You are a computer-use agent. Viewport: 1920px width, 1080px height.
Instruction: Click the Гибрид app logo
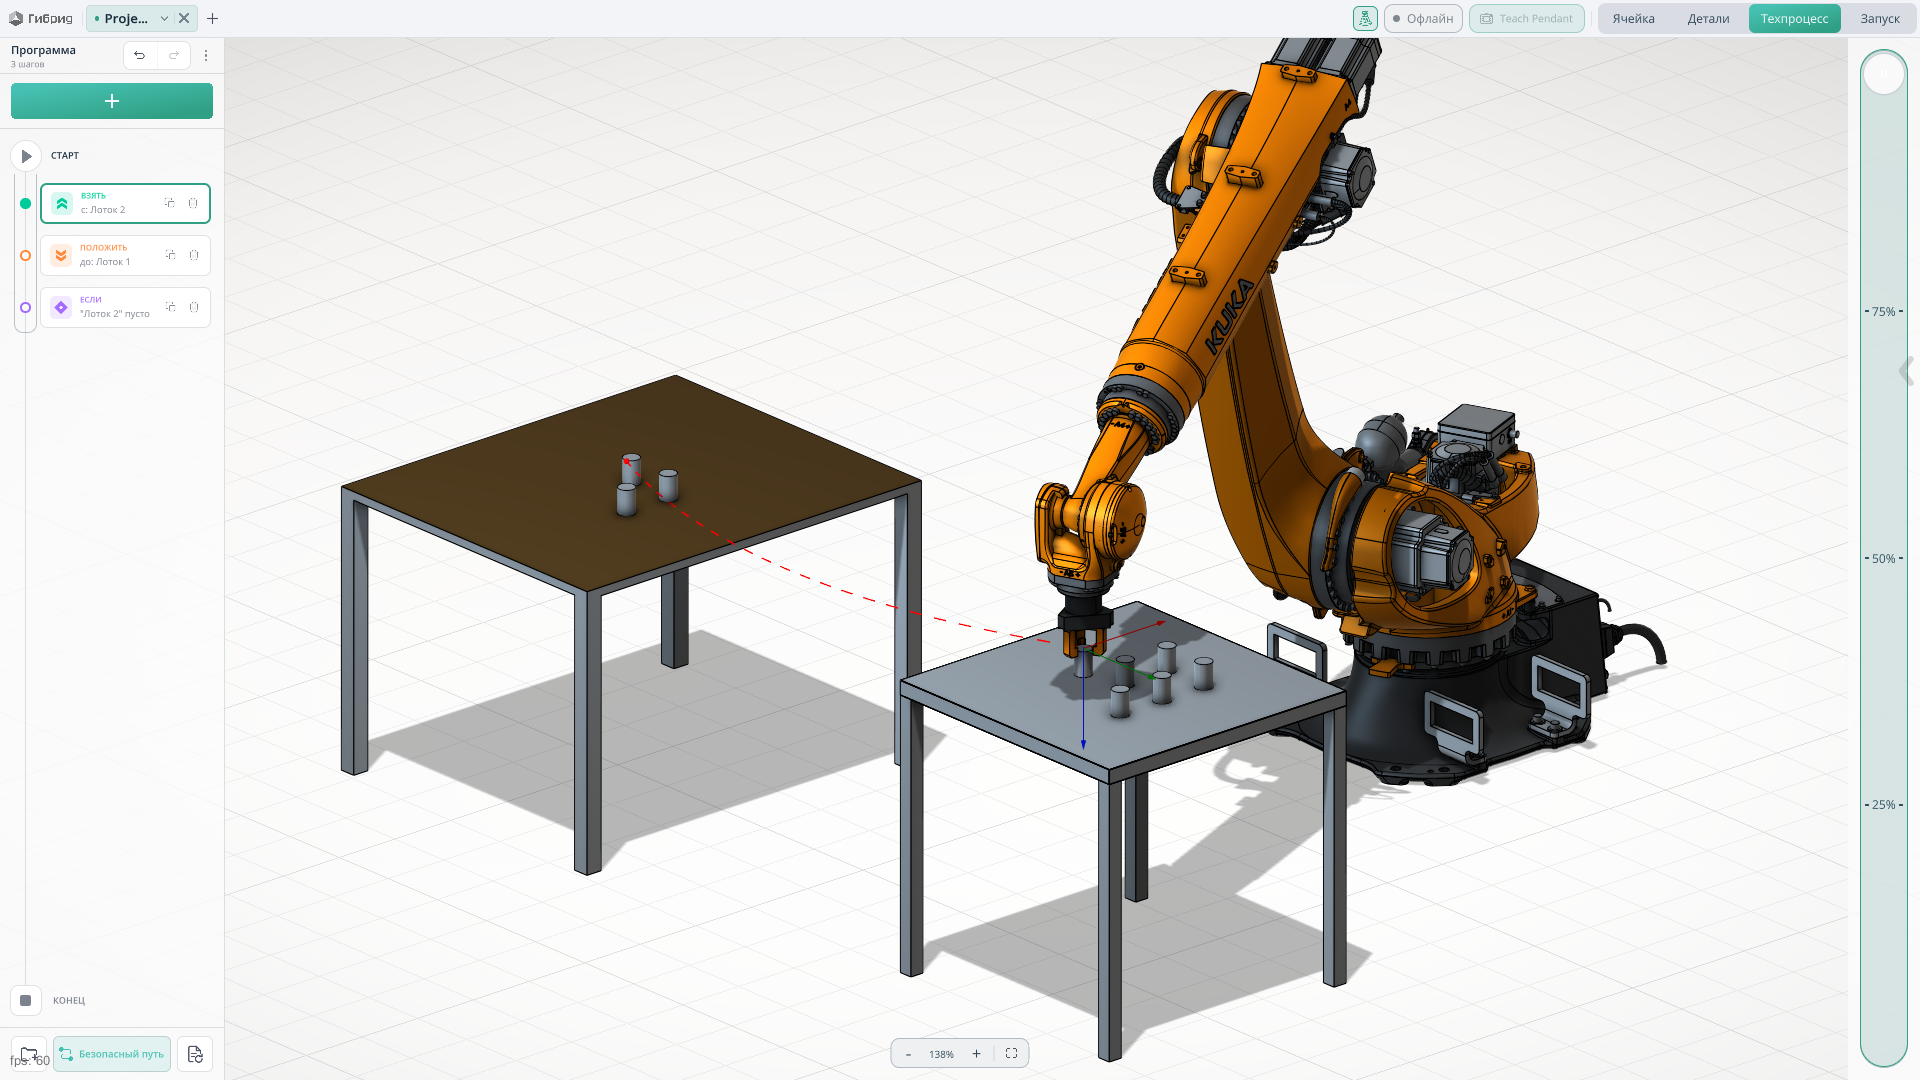tap(41, 18)
